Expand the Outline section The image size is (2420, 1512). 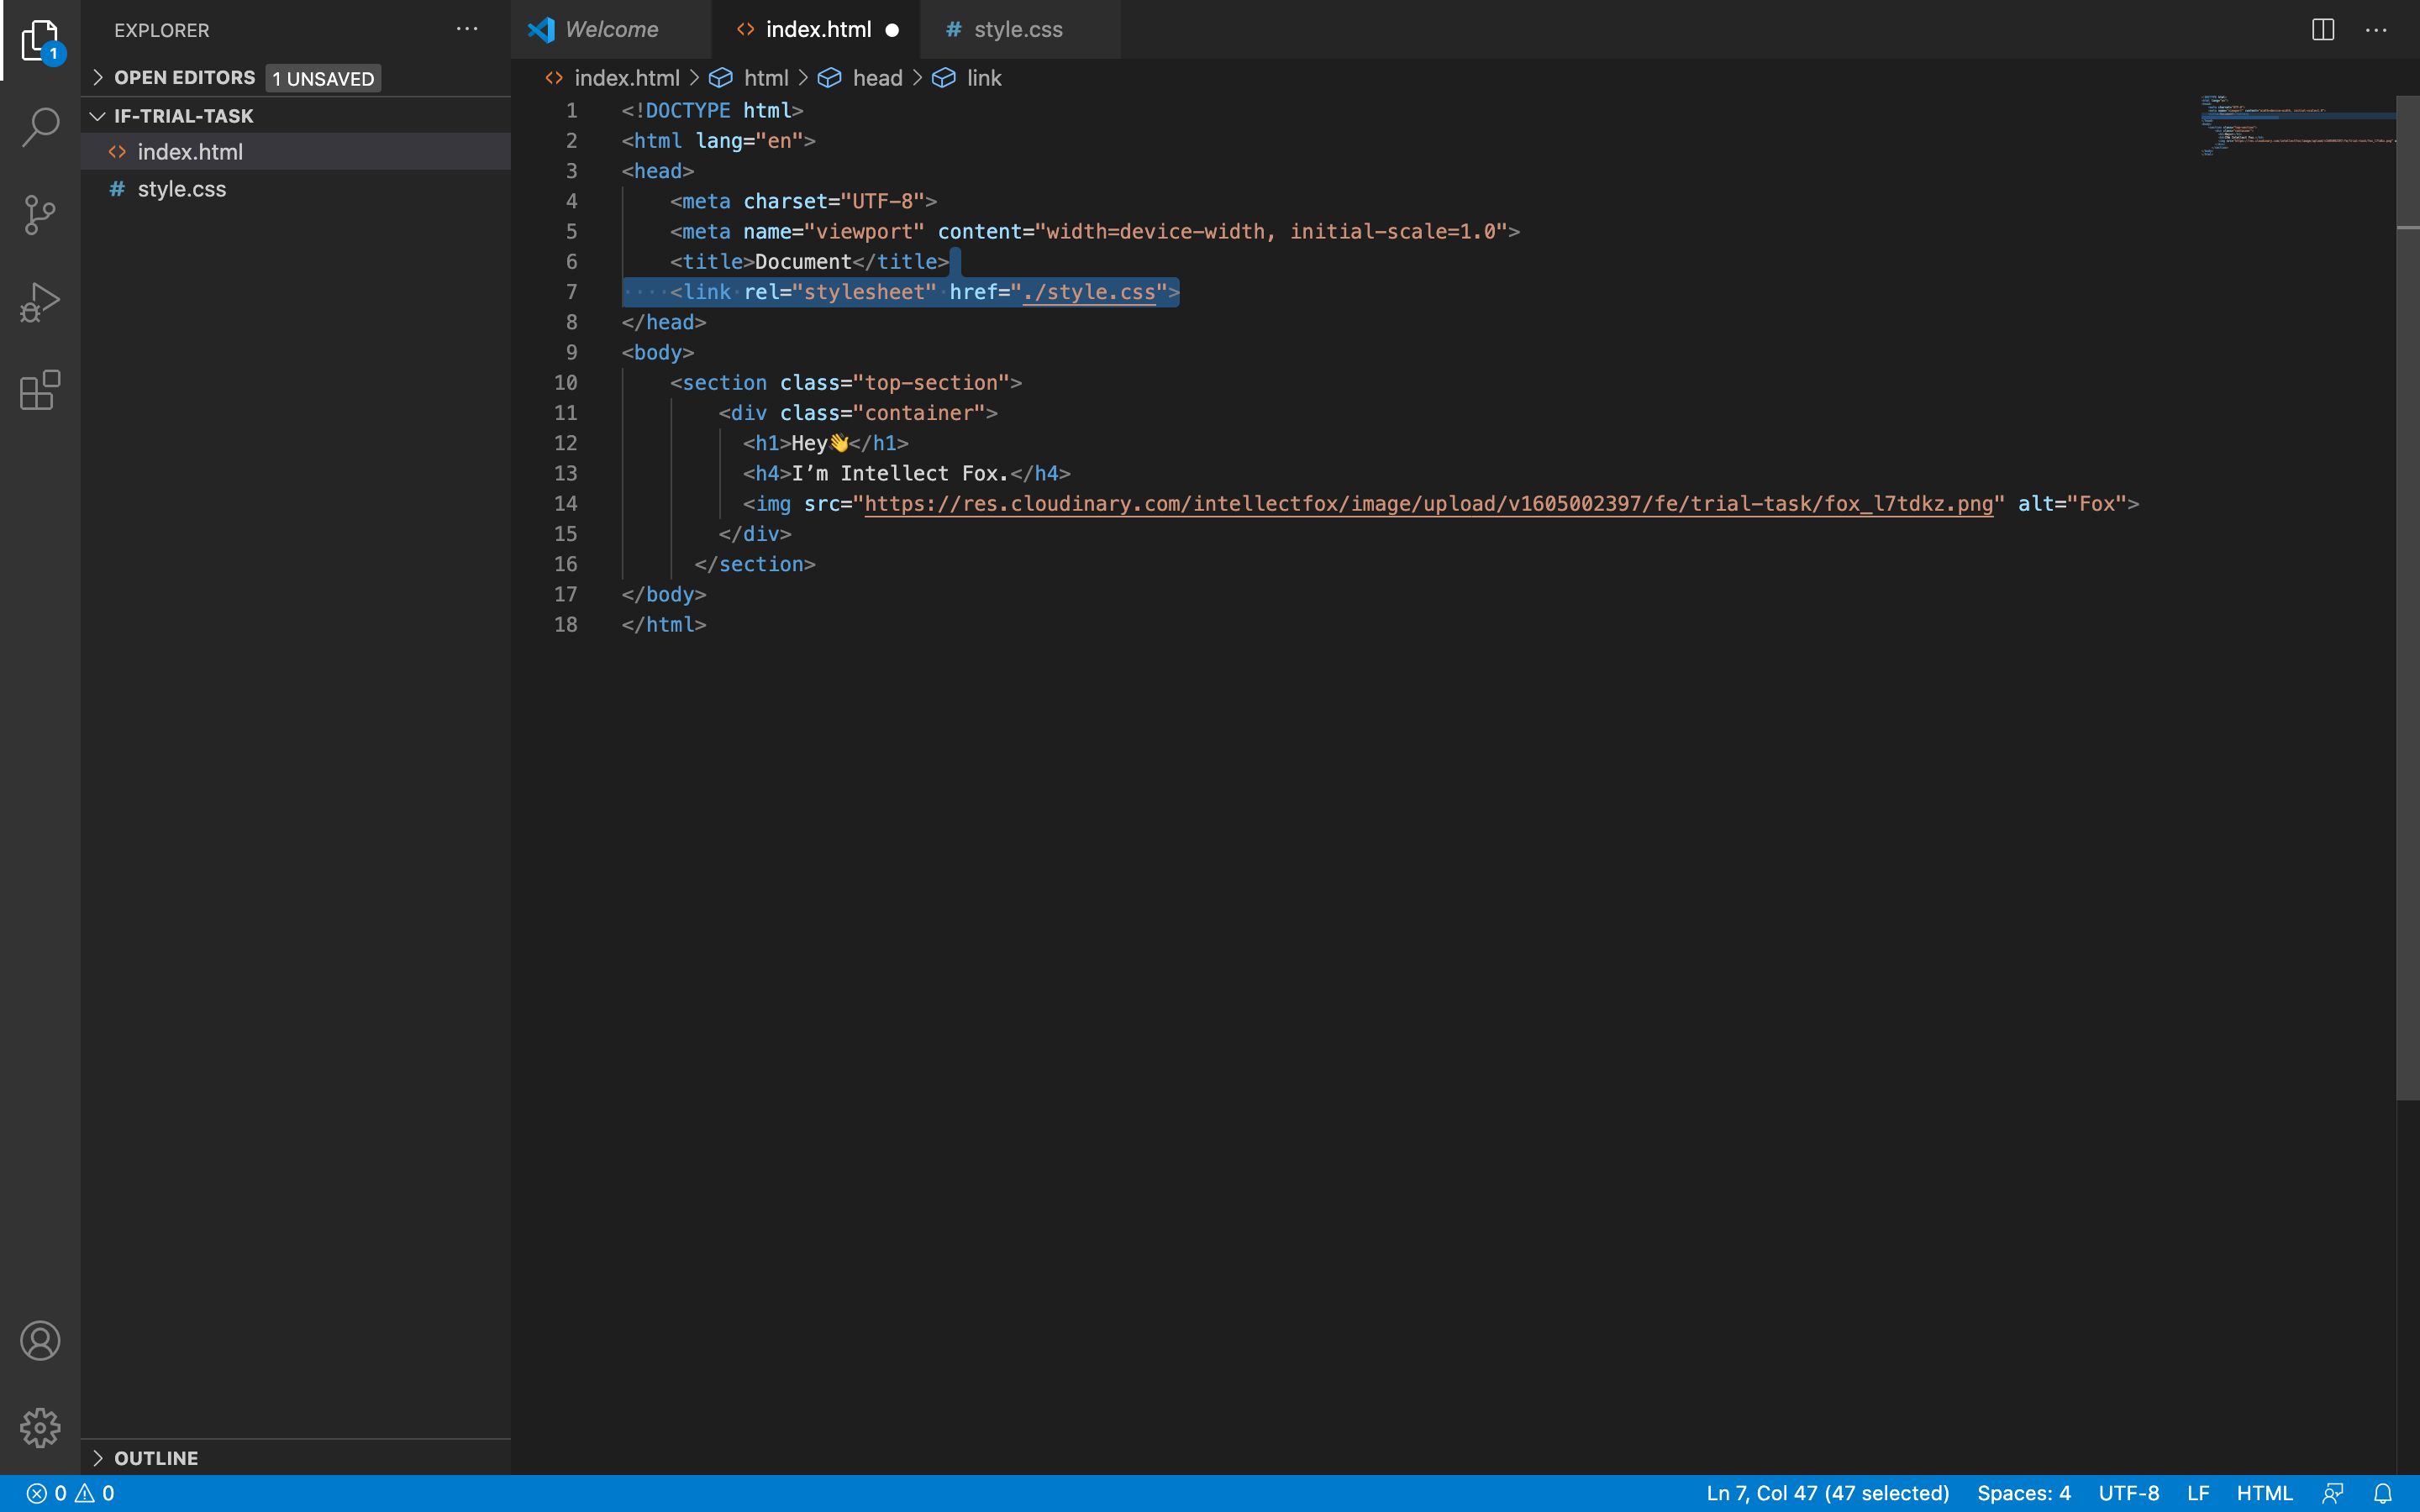click(x=156, y=1458)
